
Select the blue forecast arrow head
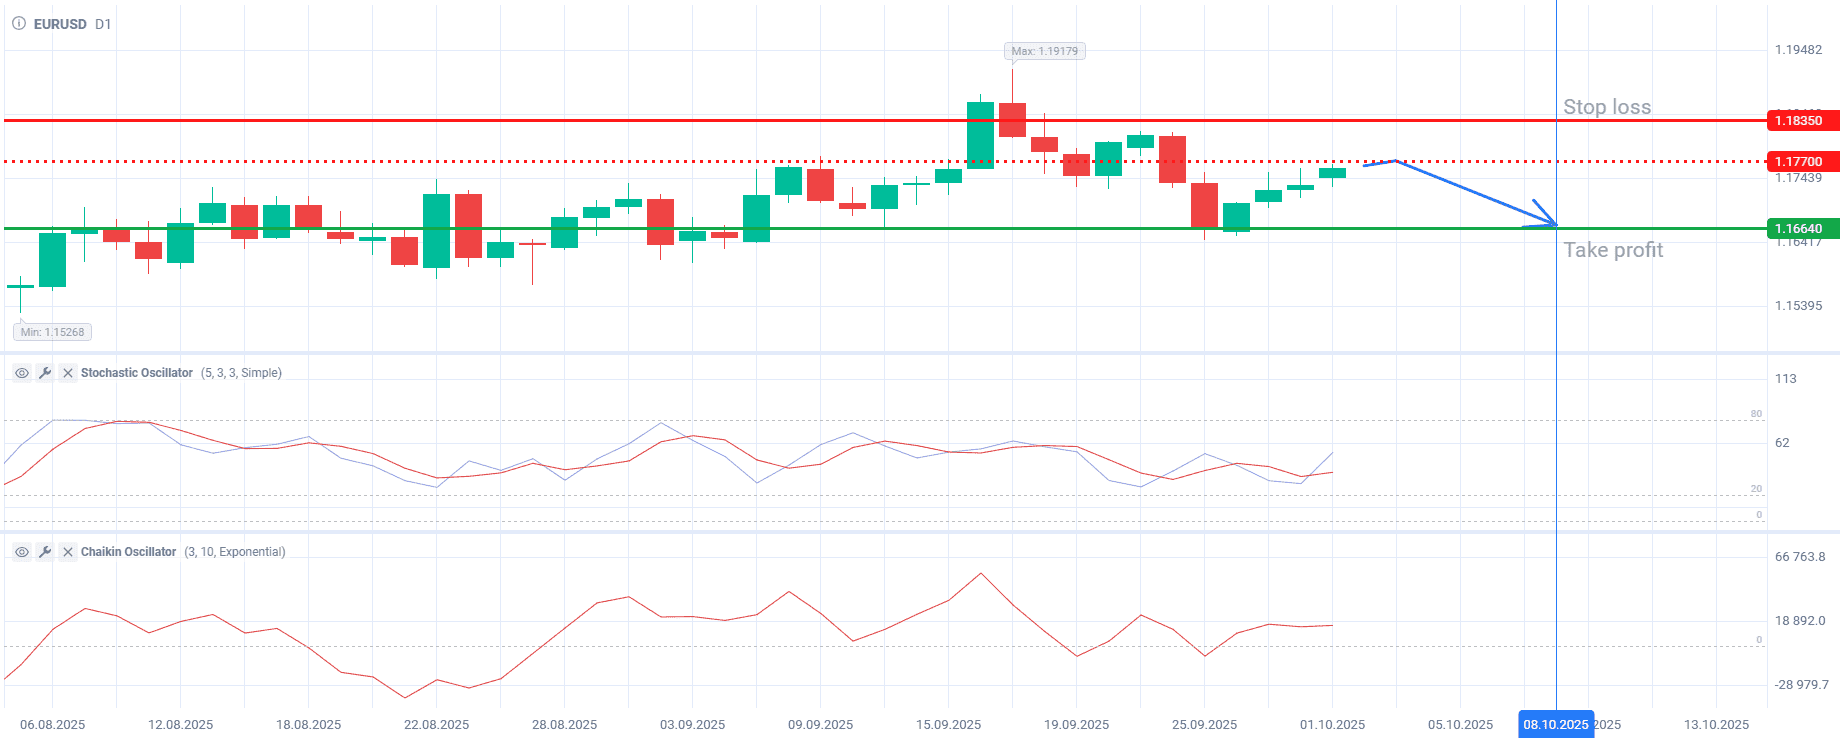(1549, 220)
